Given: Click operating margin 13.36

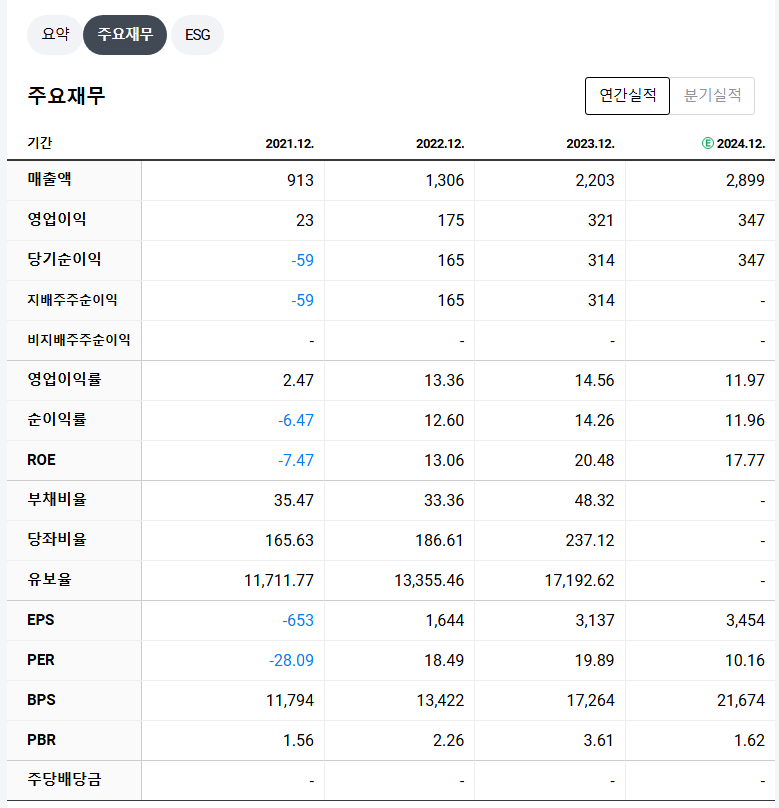Looking at the screenshot, I should (444, 380).
